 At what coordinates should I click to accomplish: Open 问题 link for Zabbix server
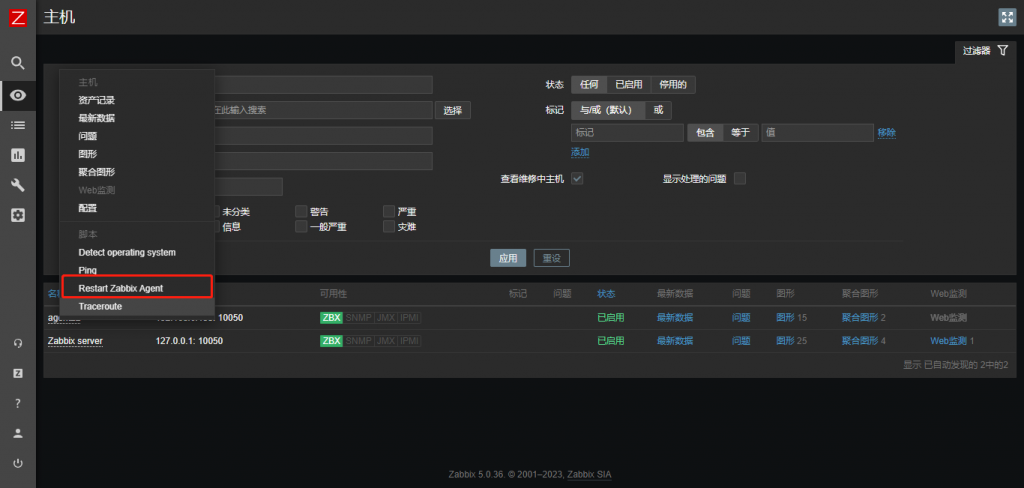tap(741, 341)
